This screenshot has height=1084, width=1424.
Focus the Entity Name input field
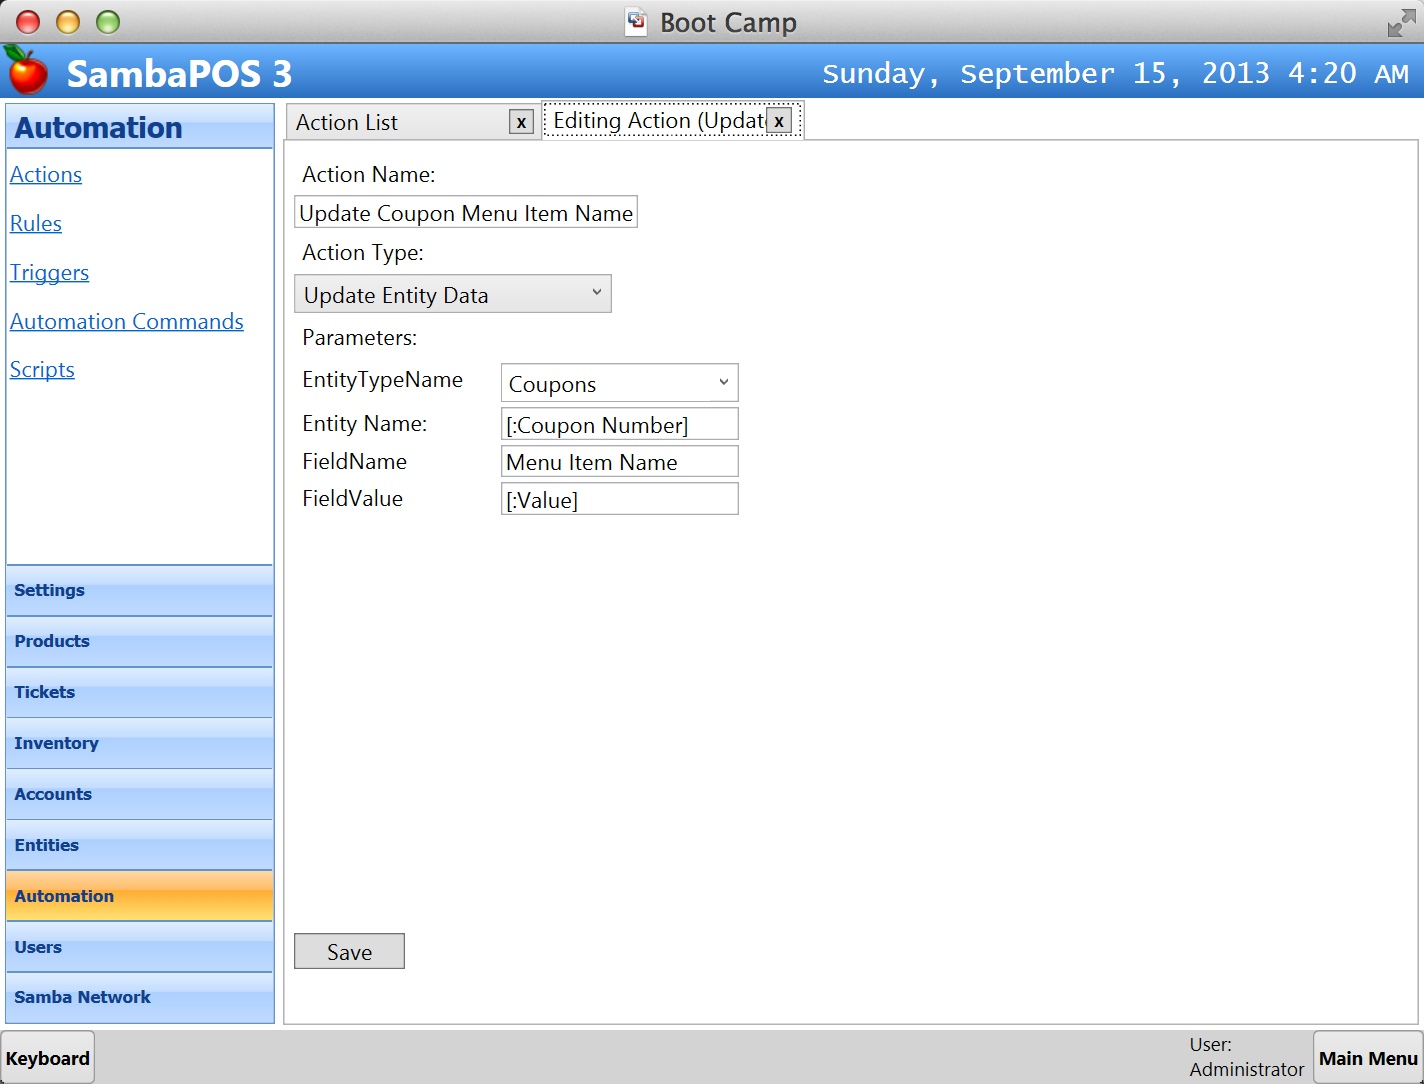coord(619,425)
